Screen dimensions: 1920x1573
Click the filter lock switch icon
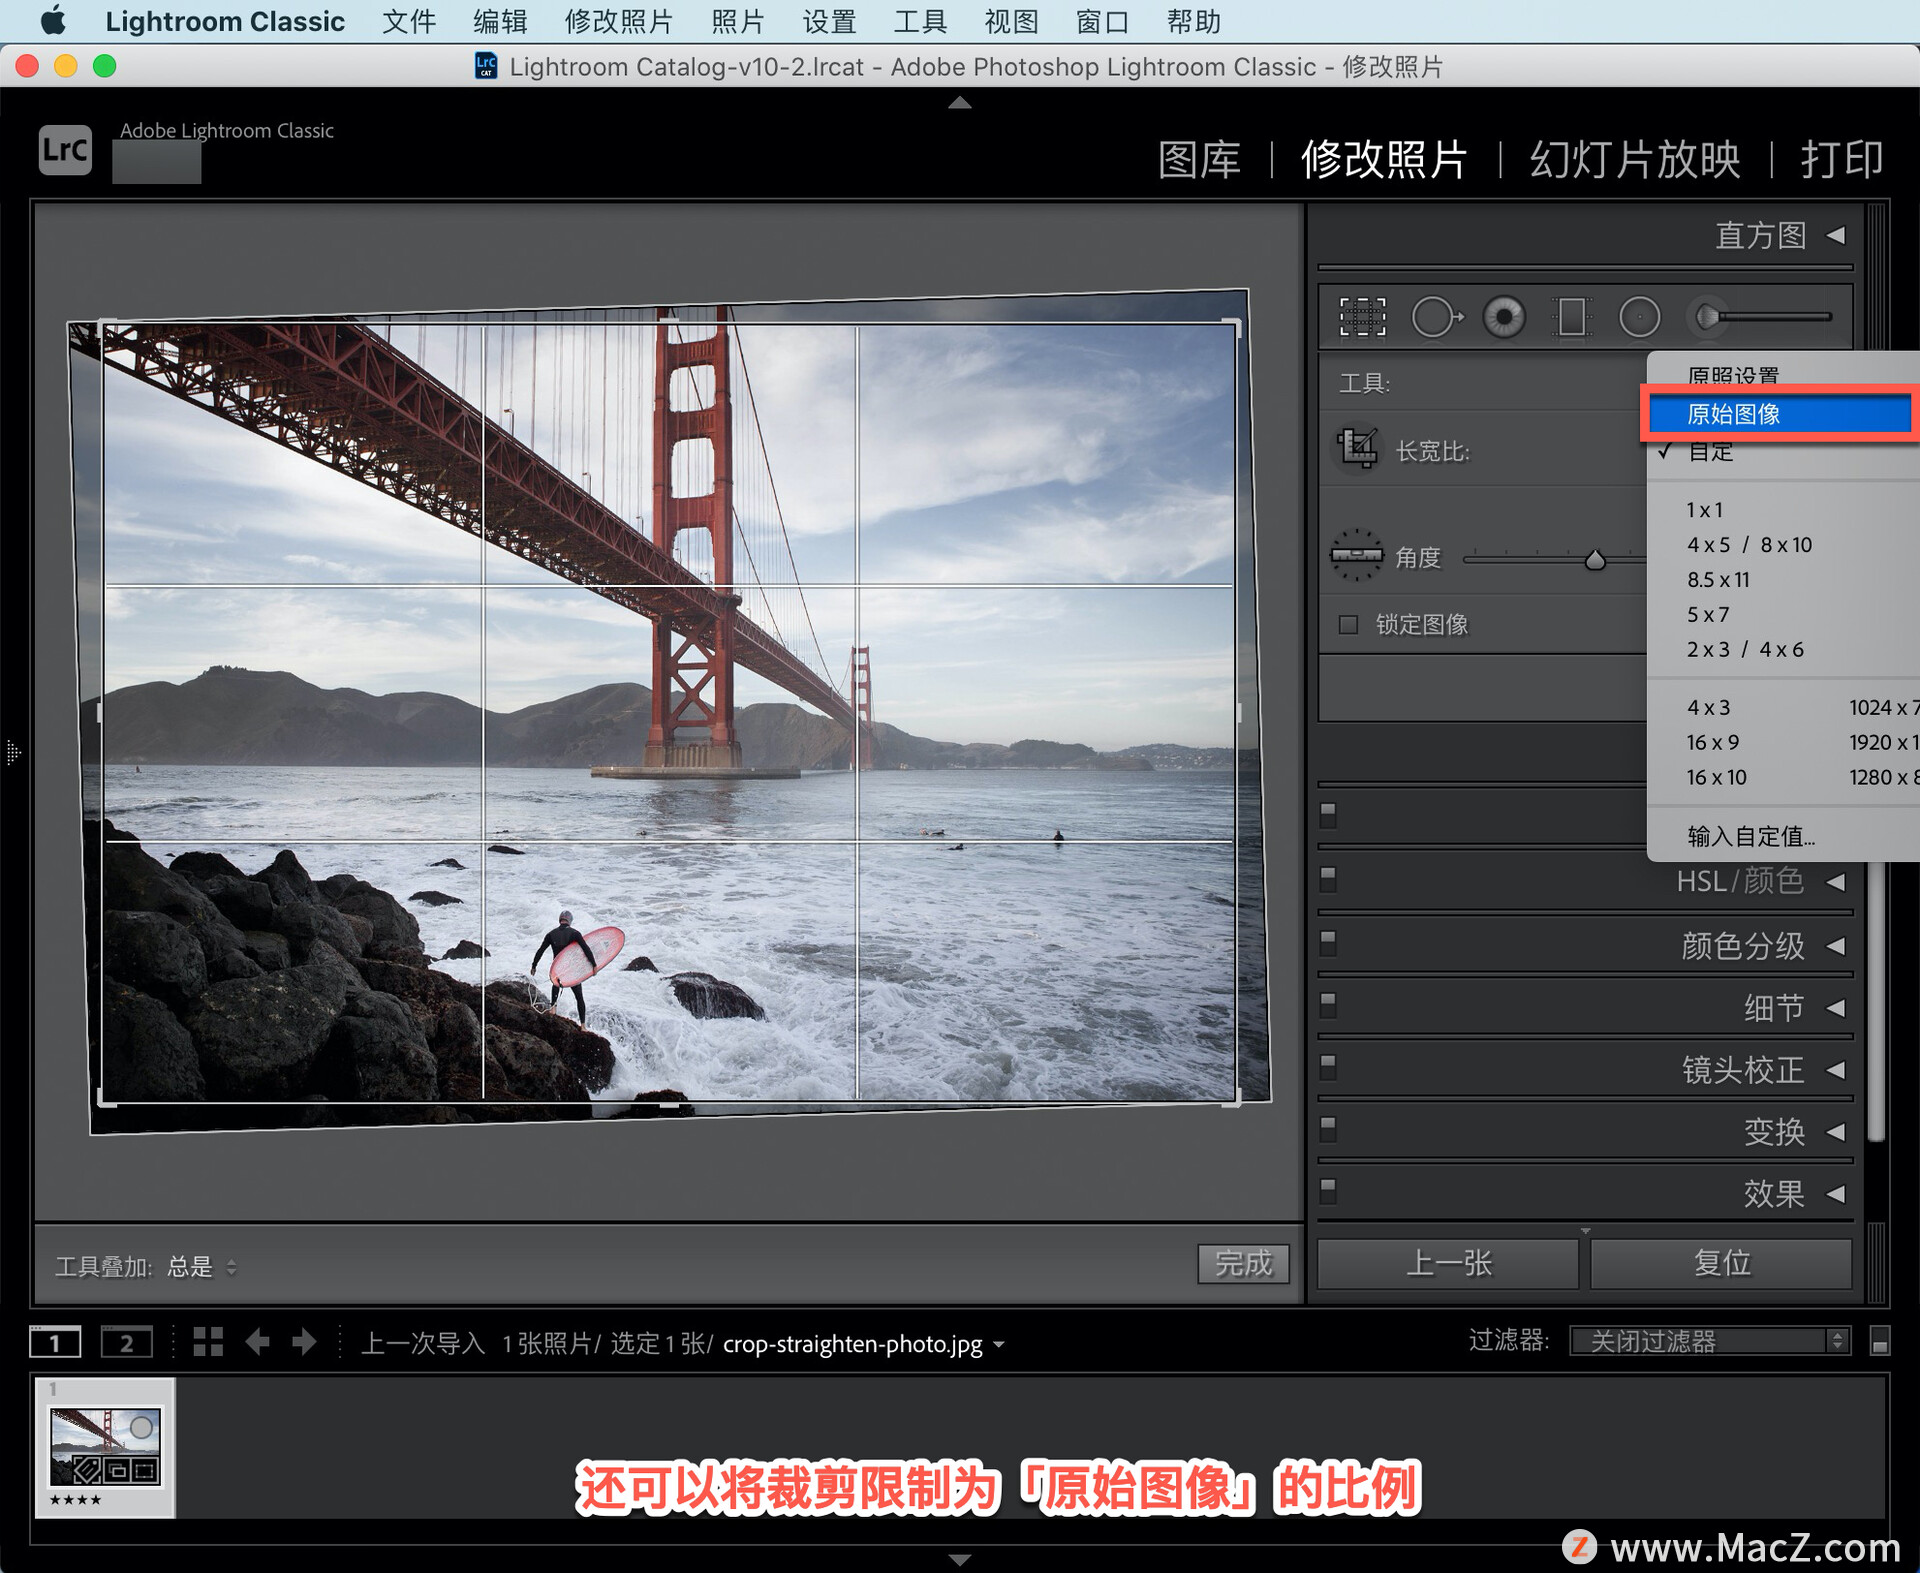coord(1879,1341)
